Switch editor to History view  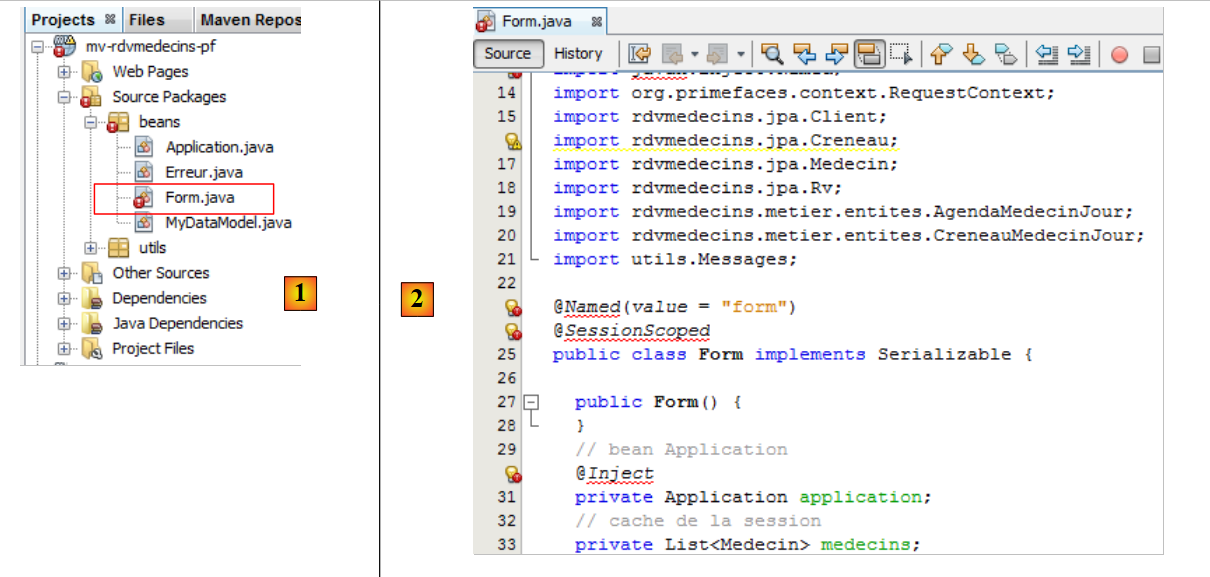point(578,54)
